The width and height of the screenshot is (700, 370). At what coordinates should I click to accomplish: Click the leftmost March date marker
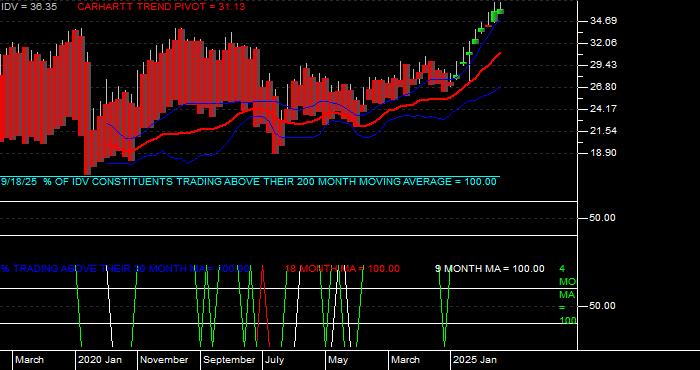click(x=30, y=360)
